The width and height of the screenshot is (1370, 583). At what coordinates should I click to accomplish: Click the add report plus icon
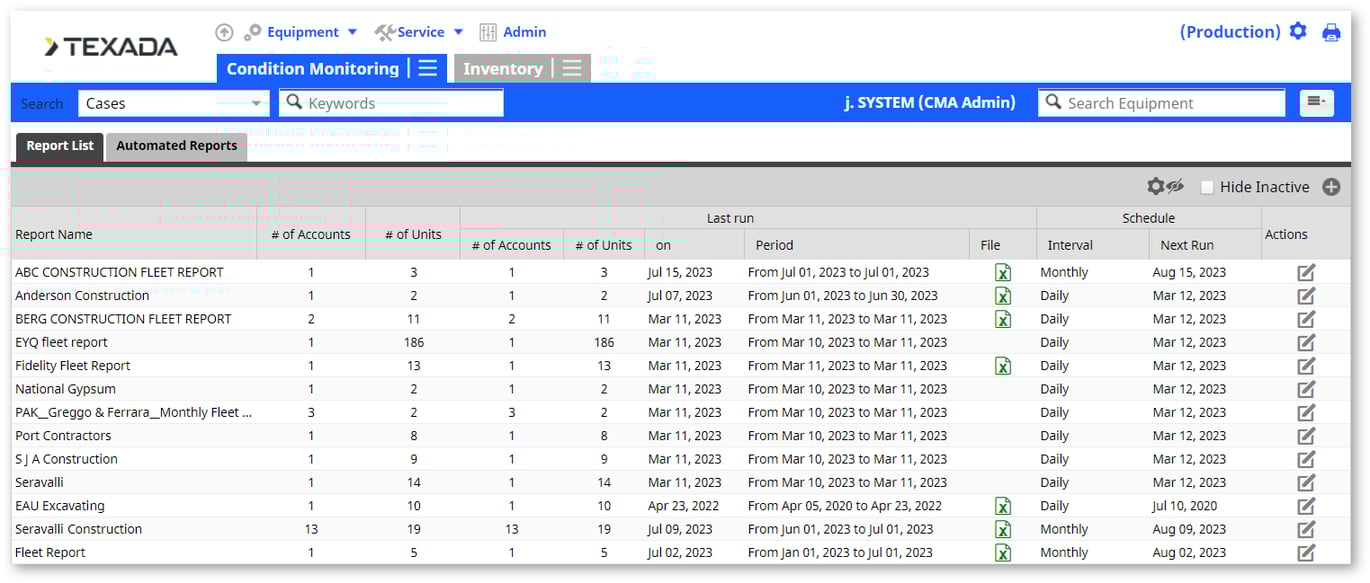(1331, 187)
